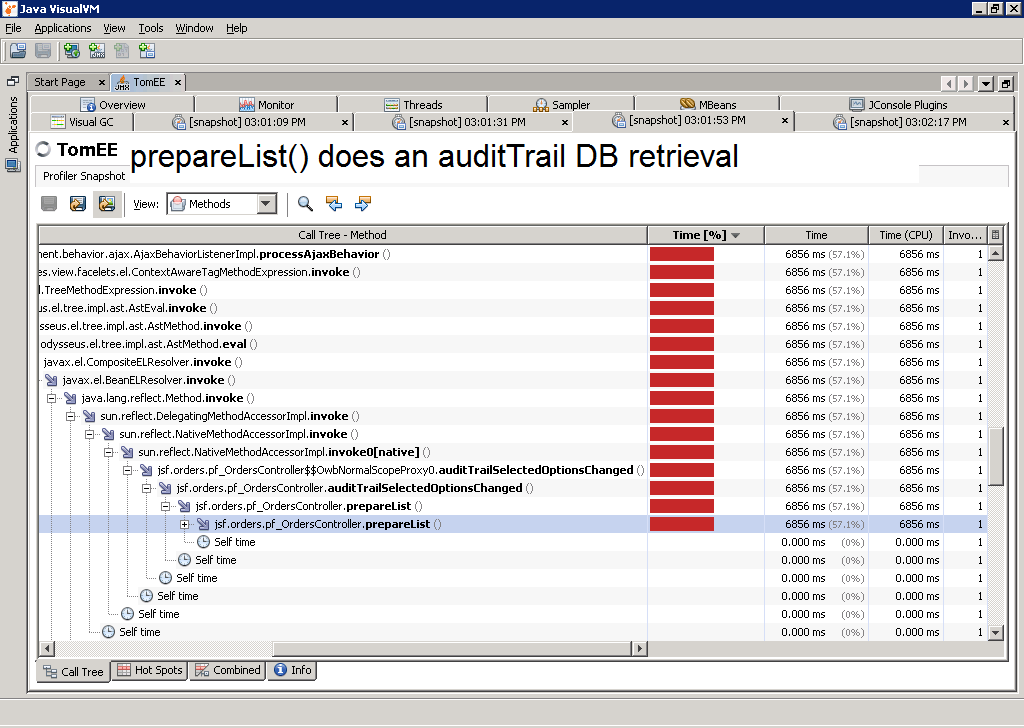Open the JConsole Plugins tab
The height and width of the screenshot is (728, 1024).
click(x=898, y=104)
